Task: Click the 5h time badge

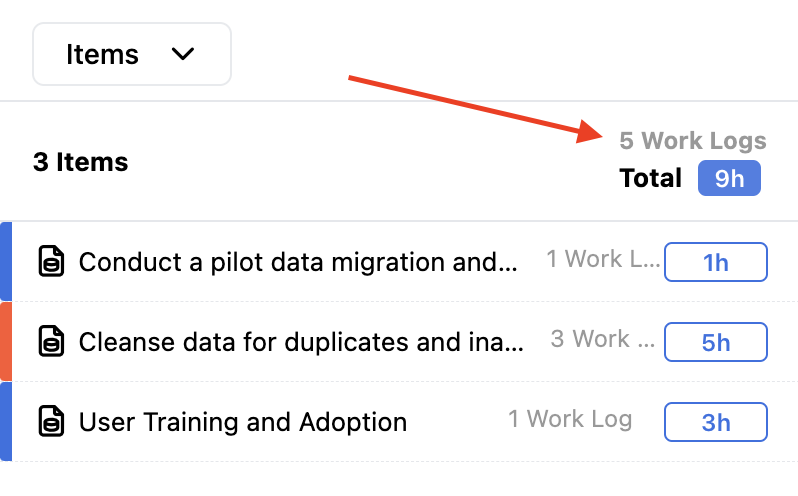Action: point(716,342)
